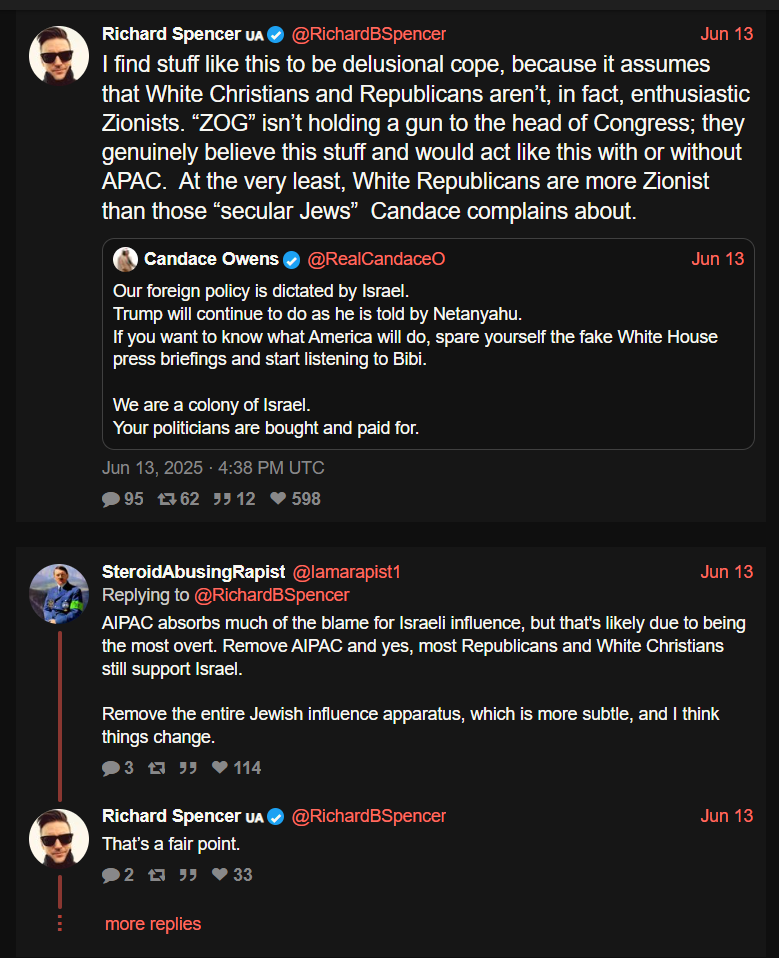Click Richard Spencer's avatar on the top post
This screenshot has width=779, height=958.
click(58, 55)
